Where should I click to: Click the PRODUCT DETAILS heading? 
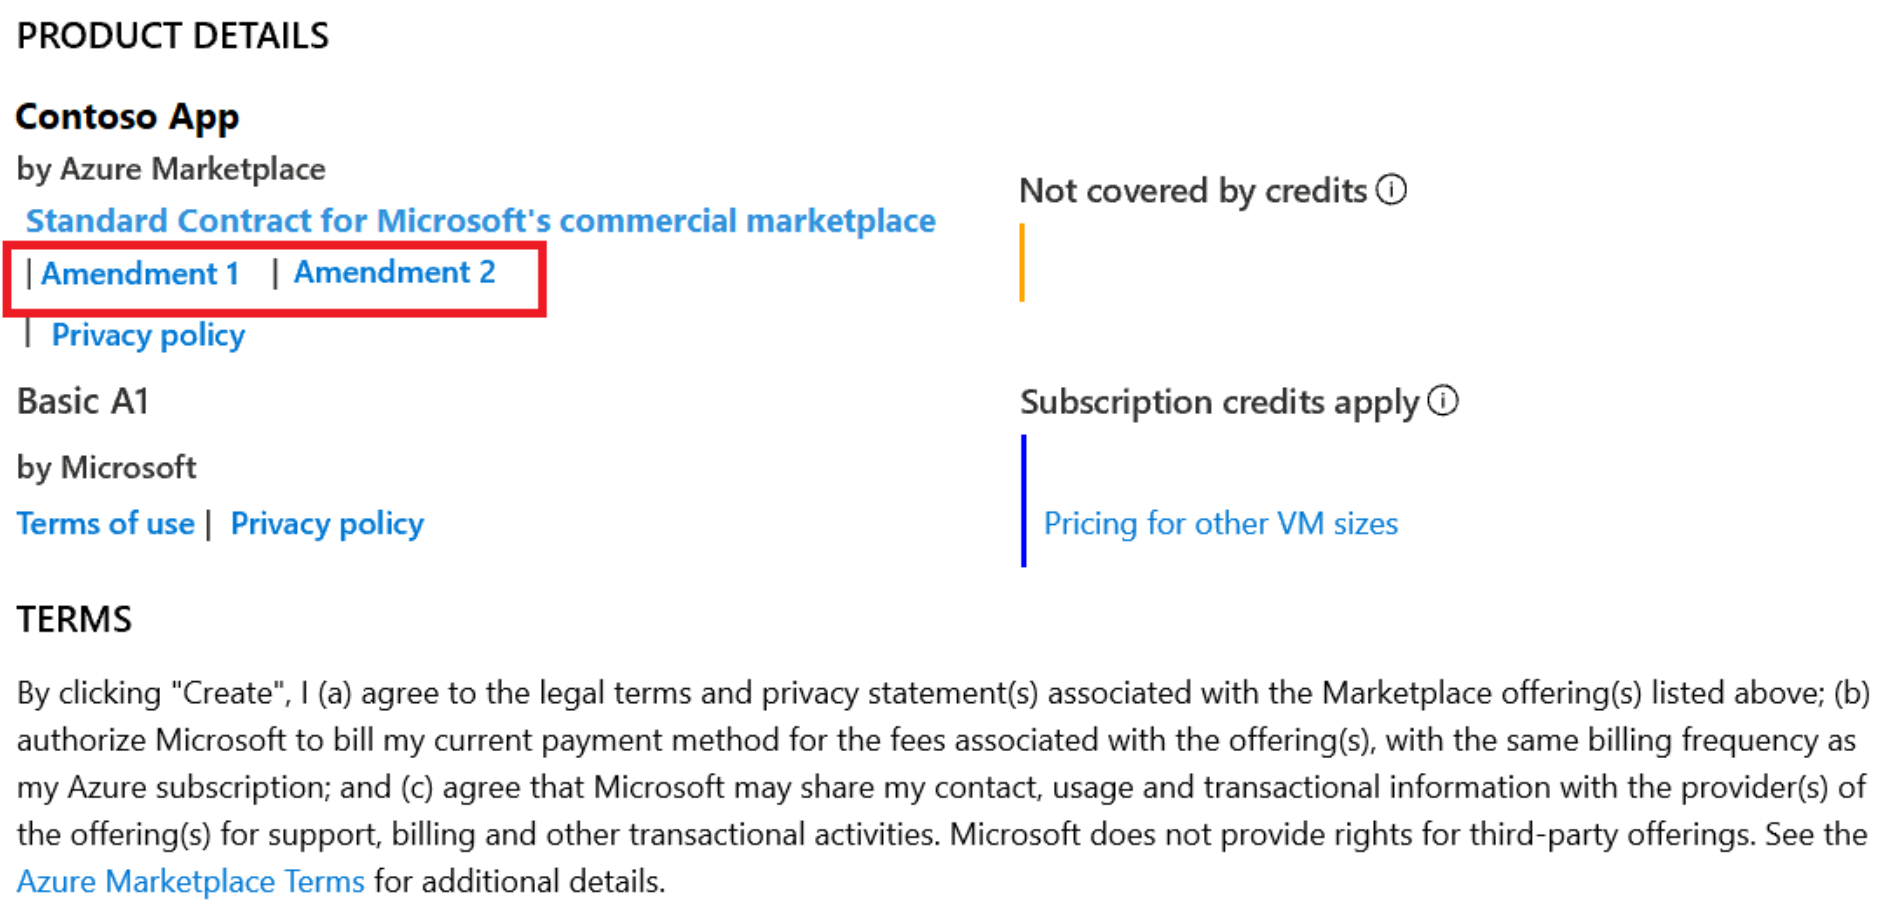[173, 36]
